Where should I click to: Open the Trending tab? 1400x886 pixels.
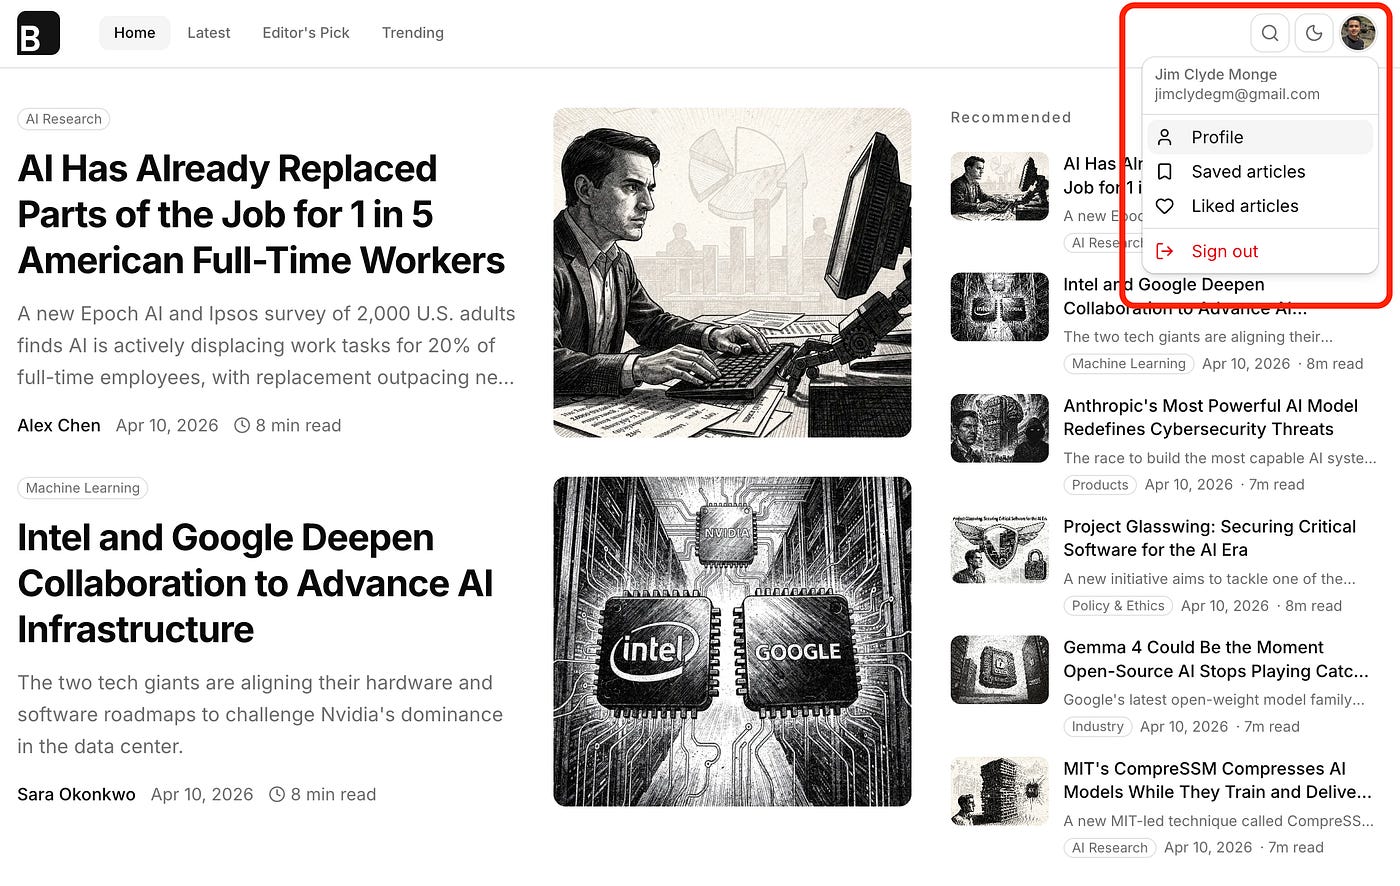tap(413, 33)
